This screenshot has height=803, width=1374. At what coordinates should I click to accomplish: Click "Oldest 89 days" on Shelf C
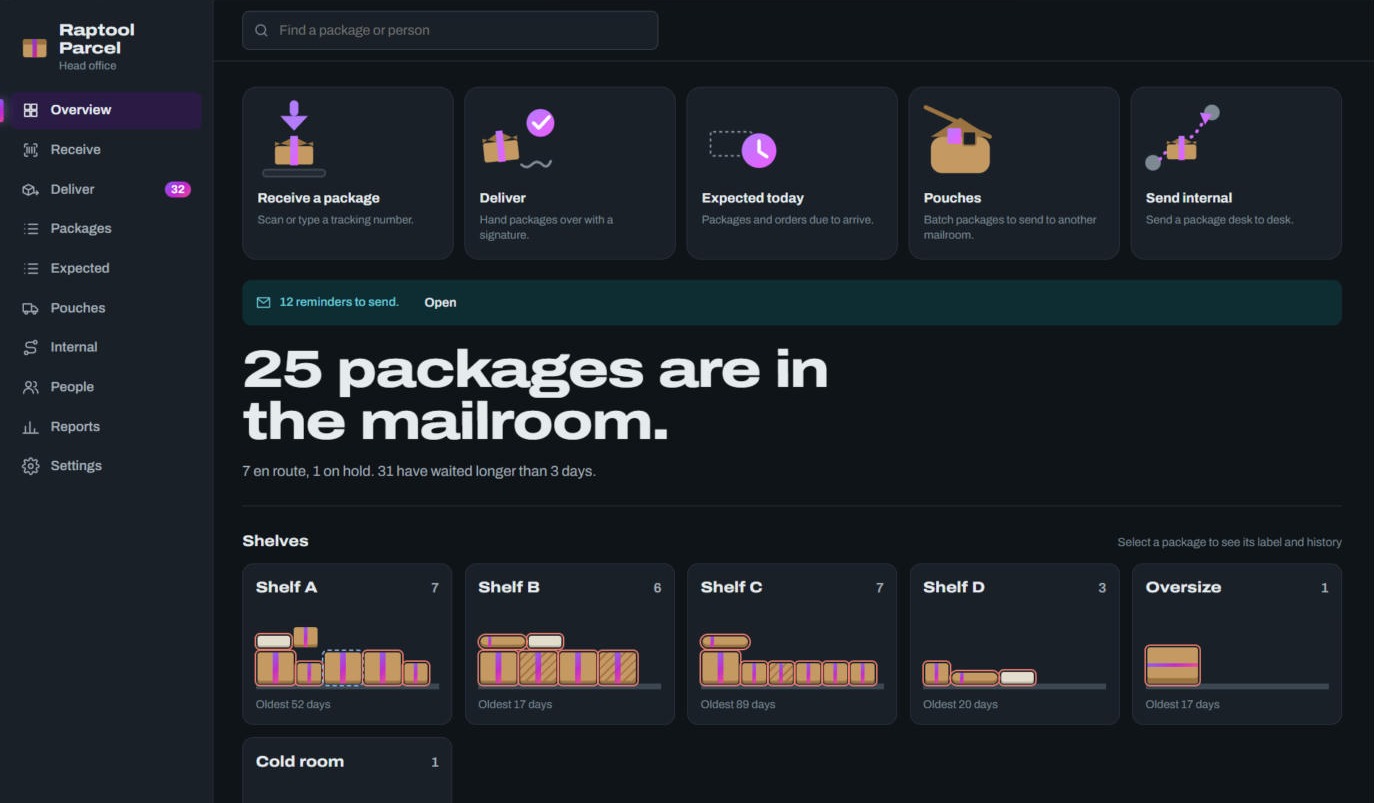click(x=738, y=705)
